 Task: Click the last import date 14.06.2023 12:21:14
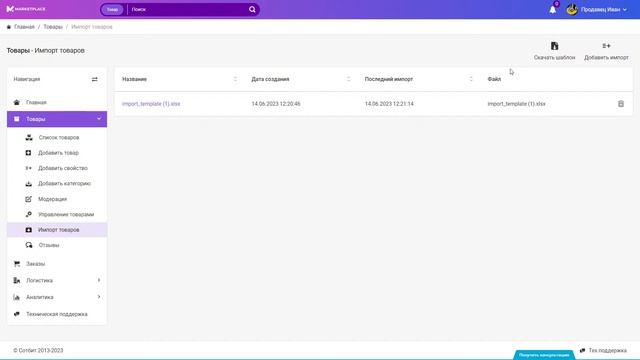point(389,104)
